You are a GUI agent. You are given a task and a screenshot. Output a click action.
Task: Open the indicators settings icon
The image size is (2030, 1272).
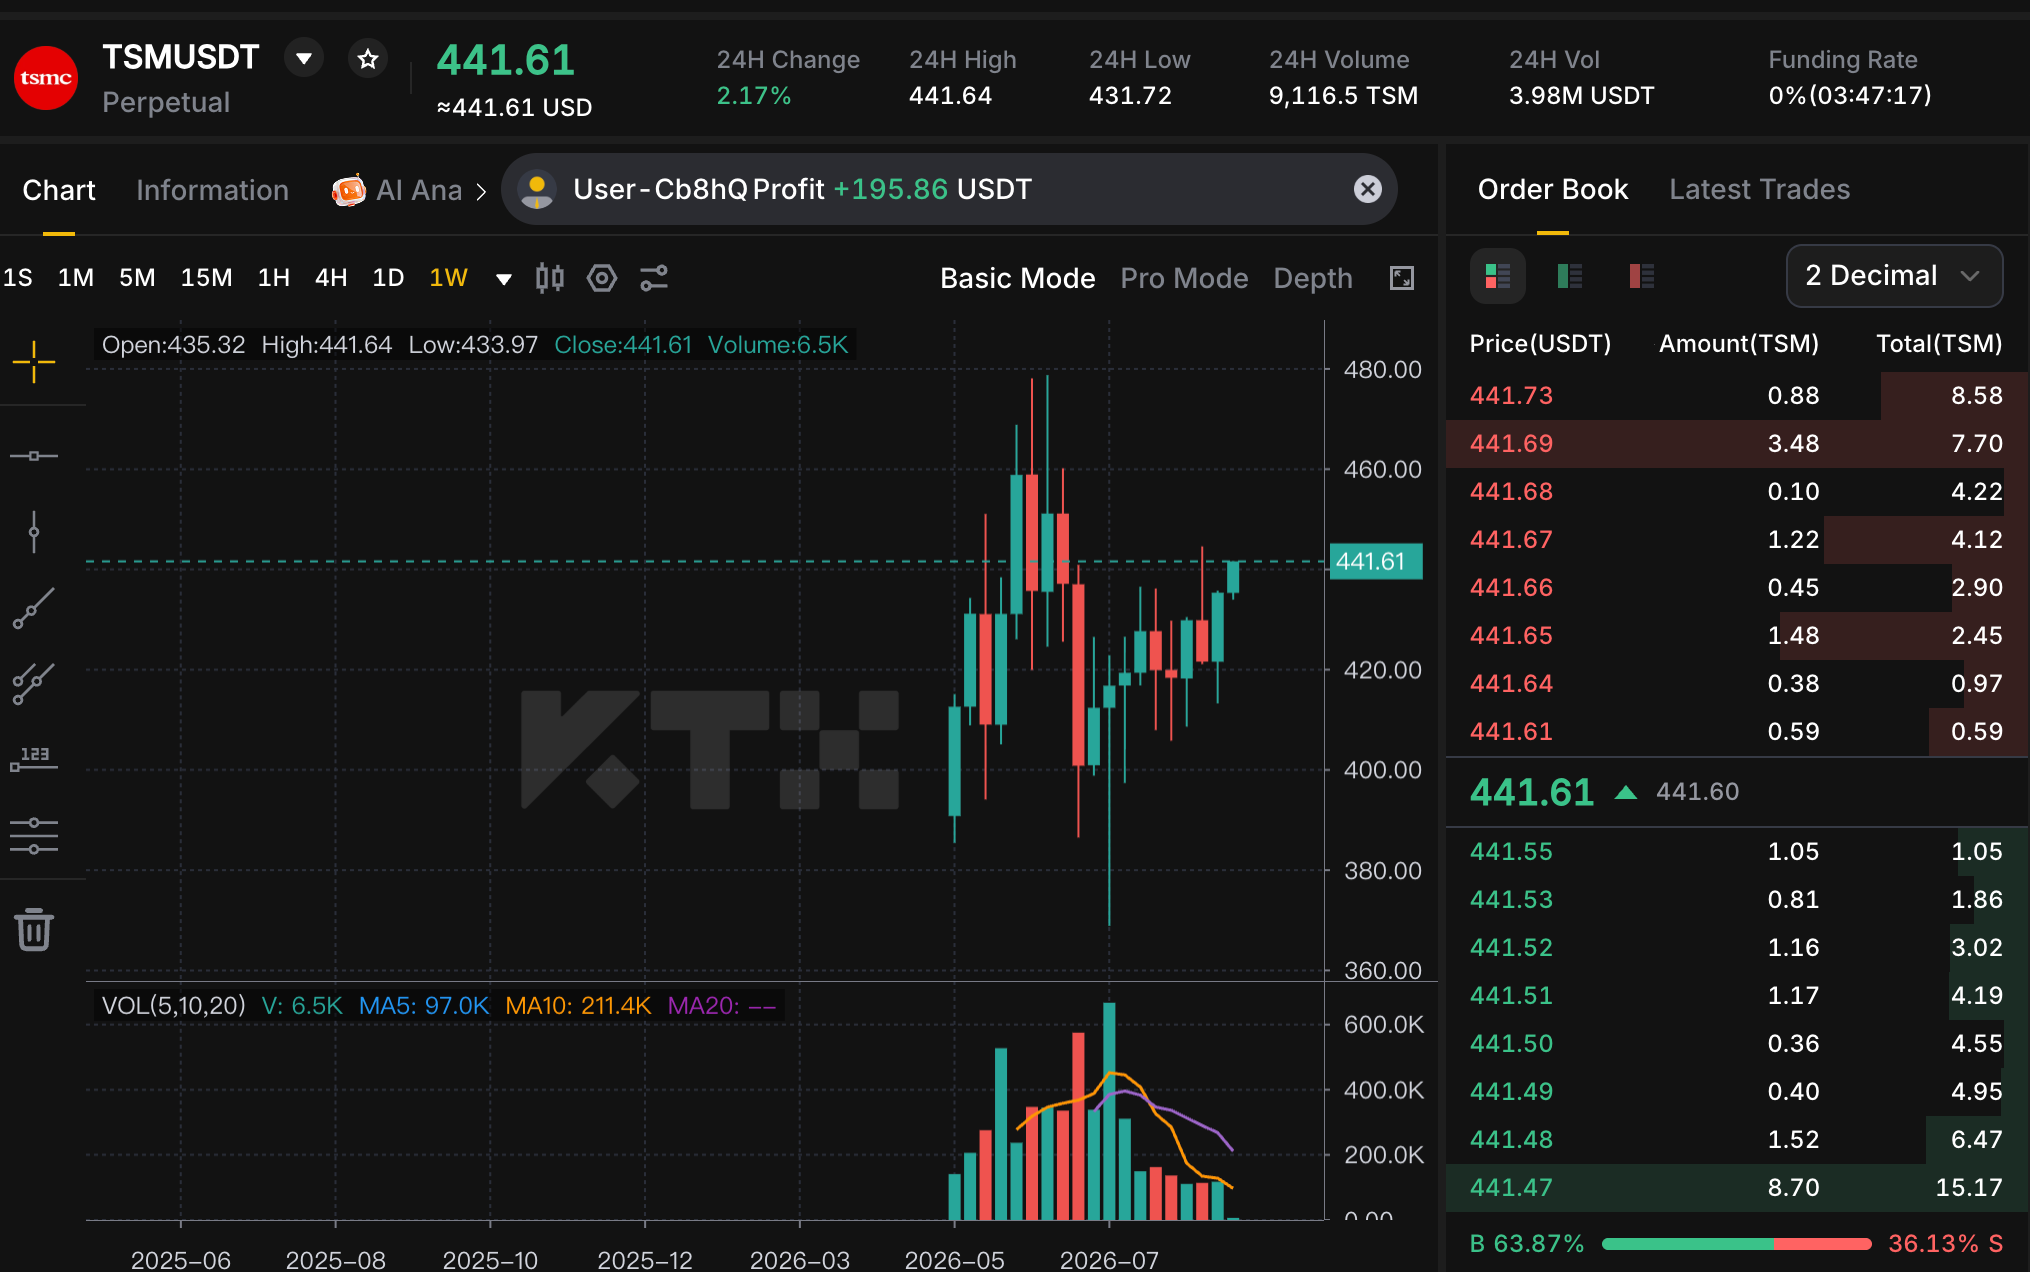click(654, 278)
